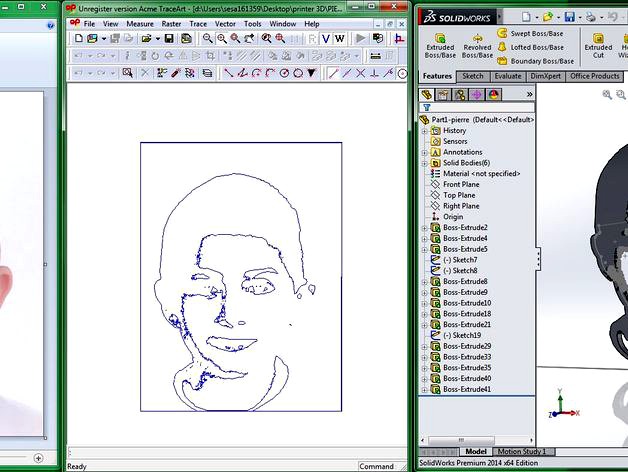Switch to the Motion Study 1 tab
Screen dimensions: 628x472
tap(522, 452)
